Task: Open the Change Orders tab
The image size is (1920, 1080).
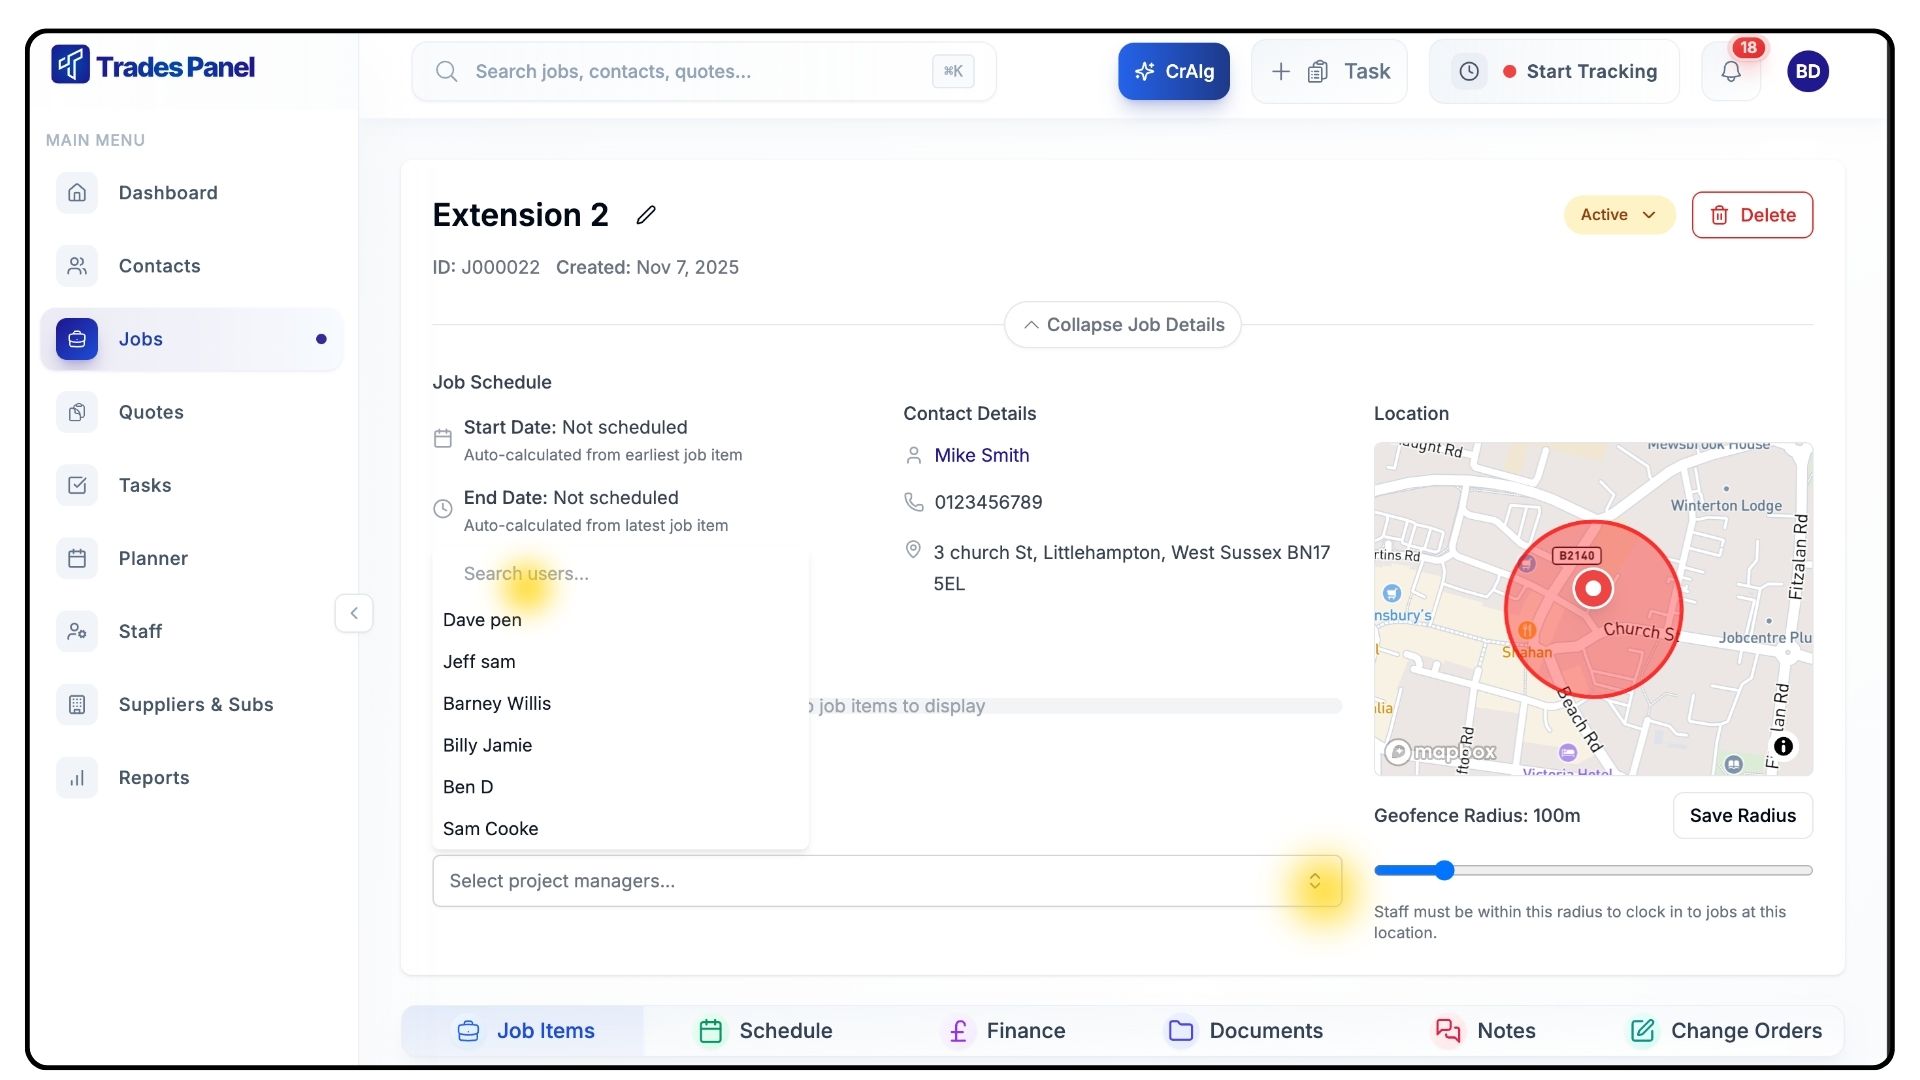Action: tap(1726, 1031)
